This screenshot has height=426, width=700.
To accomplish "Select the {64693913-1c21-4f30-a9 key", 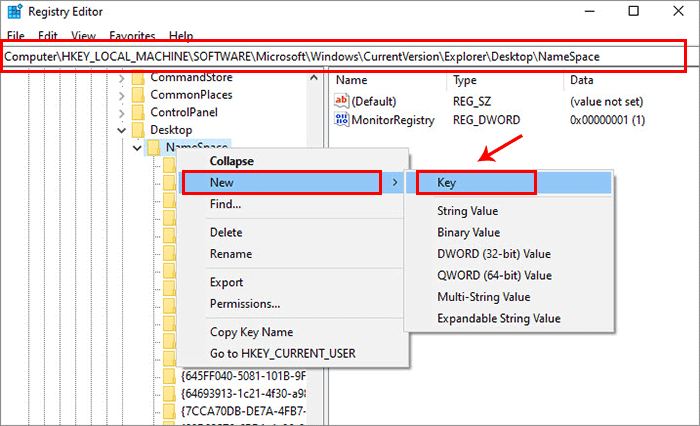I will click(x=243, y=393).
